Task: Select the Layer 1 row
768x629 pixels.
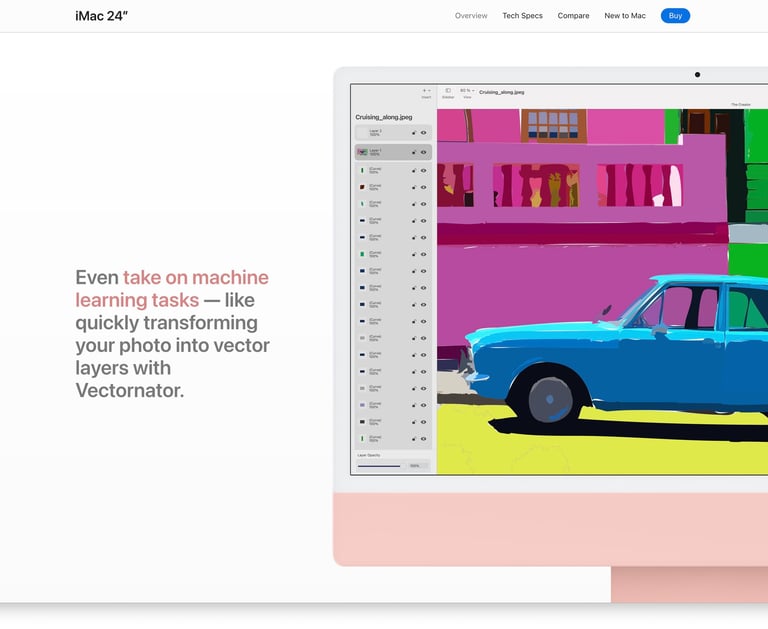Action: click(x=393, y=152)
